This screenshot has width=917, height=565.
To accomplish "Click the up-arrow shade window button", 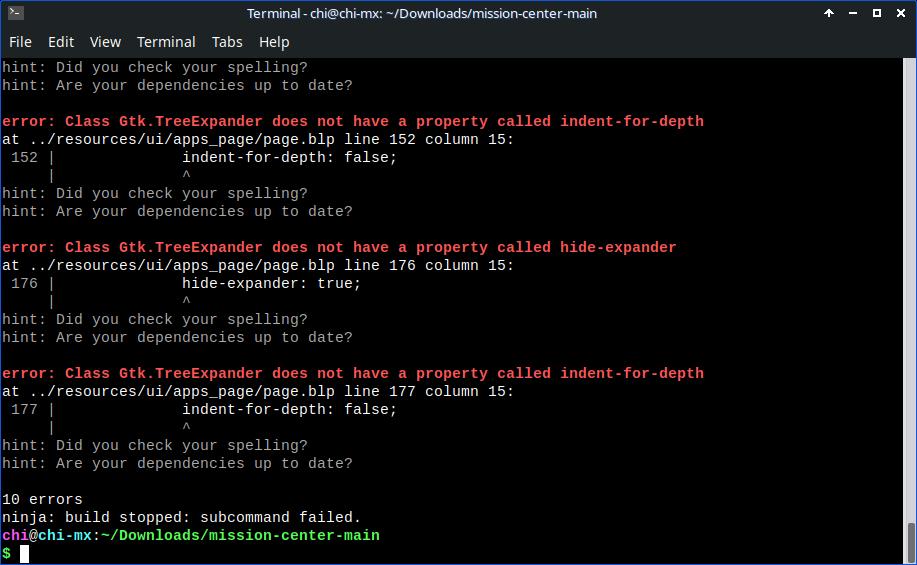I will pyautogui.click(x=829, y=14).
